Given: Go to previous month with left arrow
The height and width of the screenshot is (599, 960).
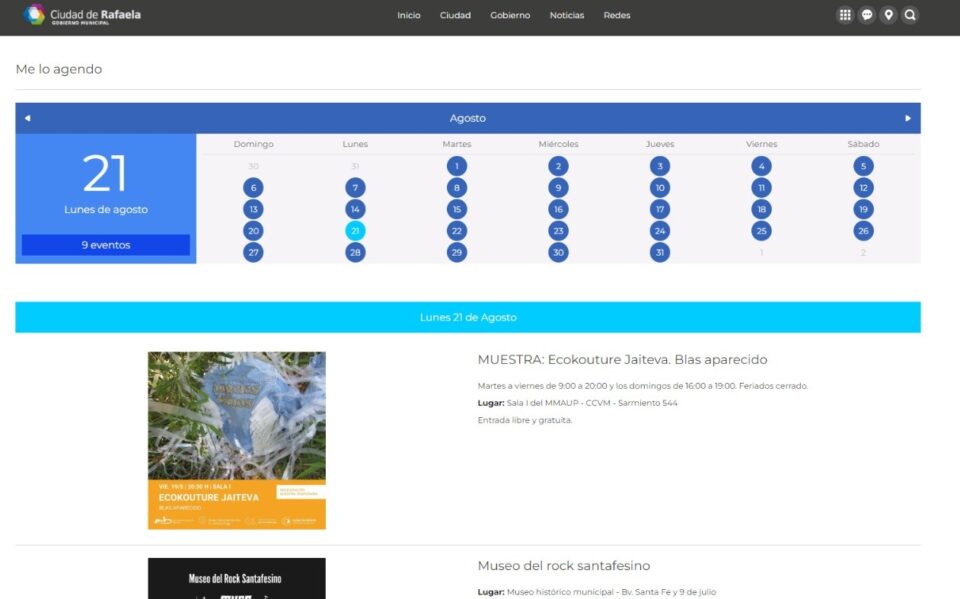Looking at the screenshot, I should tap(27, 118).
